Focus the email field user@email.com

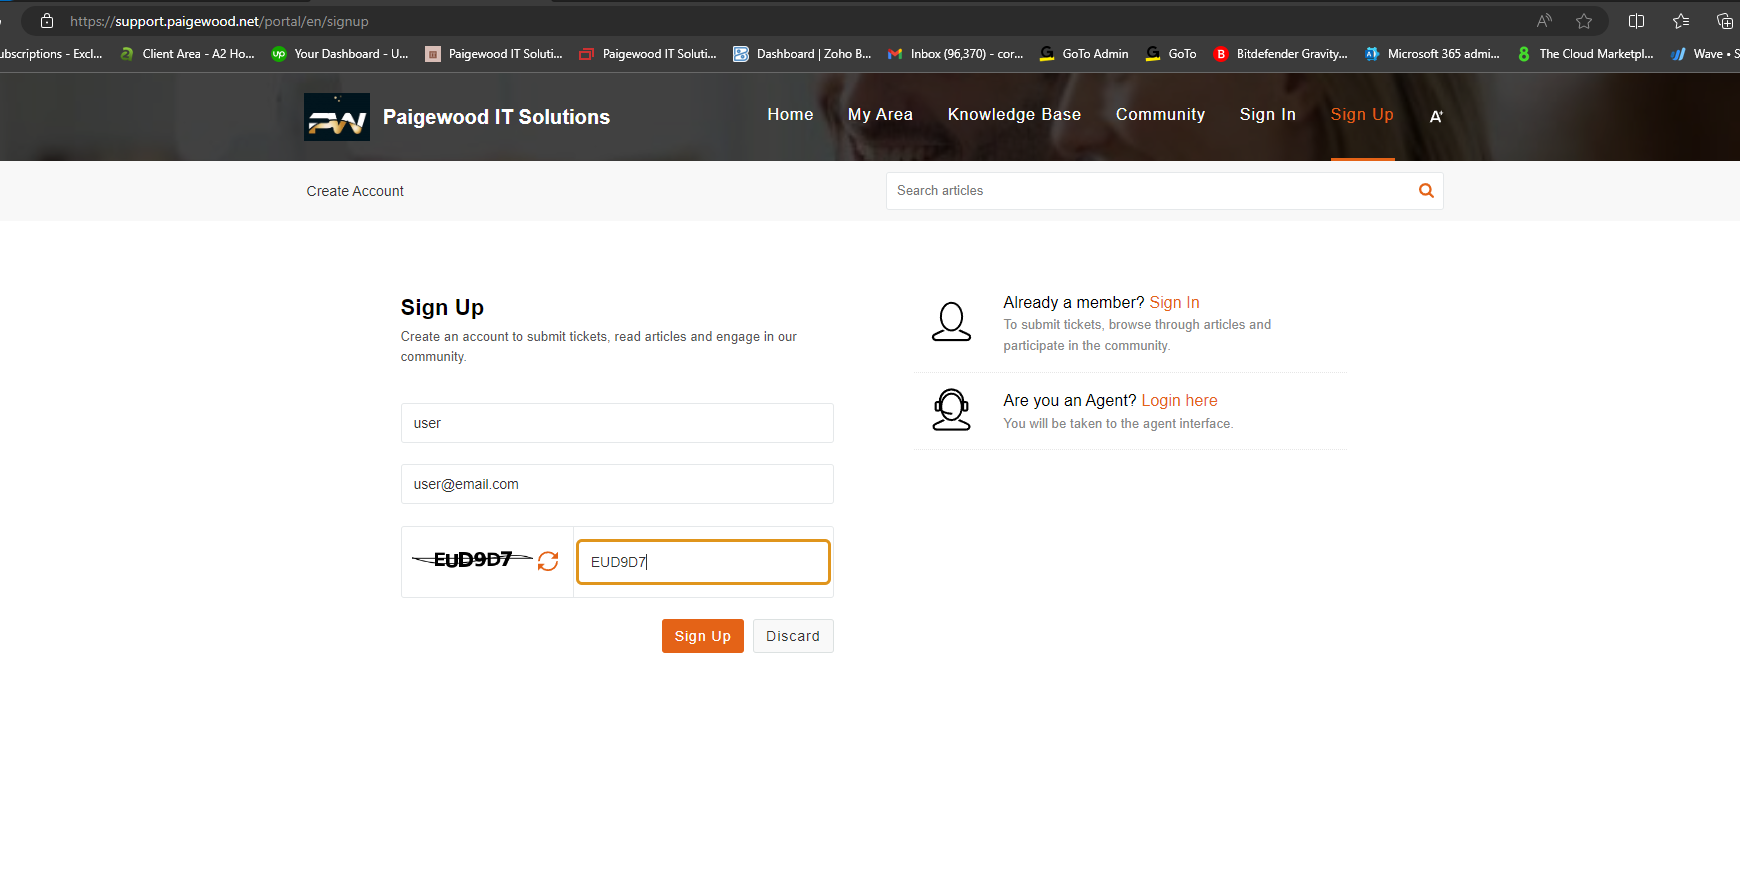[x=617, y=484]
